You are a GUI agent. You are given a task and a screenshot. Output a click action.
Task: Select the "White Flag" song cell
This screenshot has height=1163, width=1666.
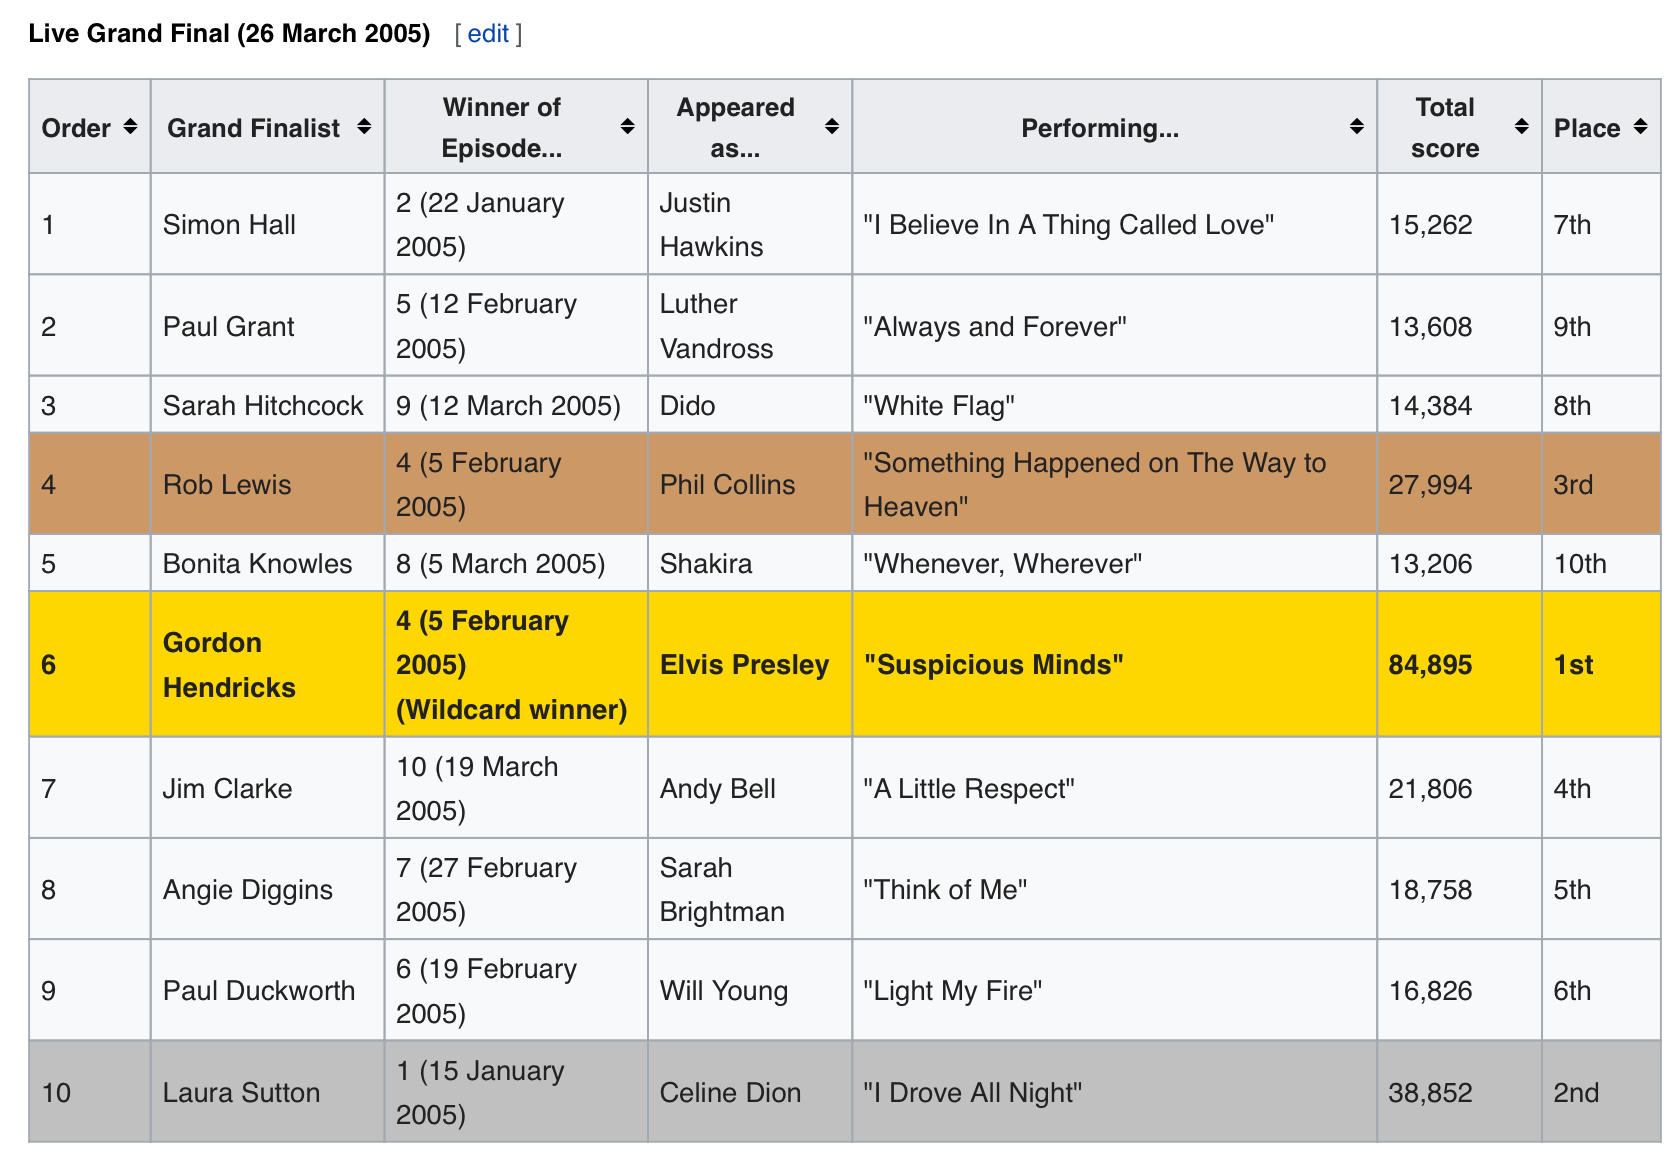click(1114, 405)
